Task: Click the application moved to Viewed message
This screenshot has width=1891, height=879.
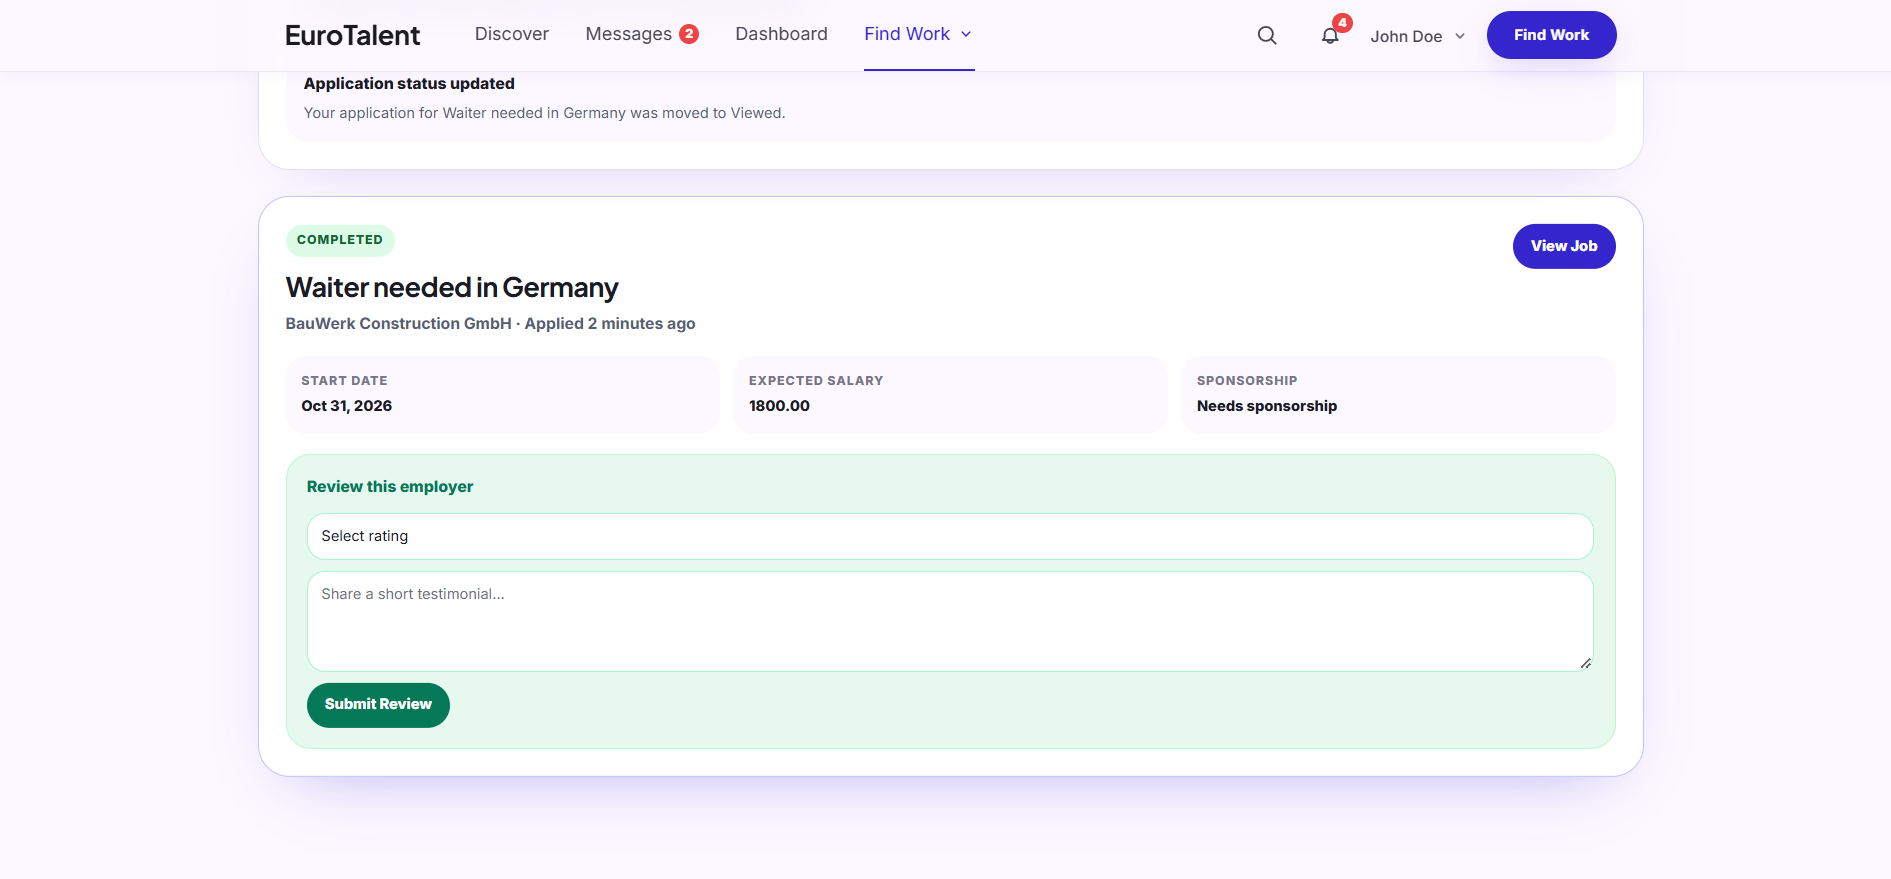Action: click(x=545, y=113)
